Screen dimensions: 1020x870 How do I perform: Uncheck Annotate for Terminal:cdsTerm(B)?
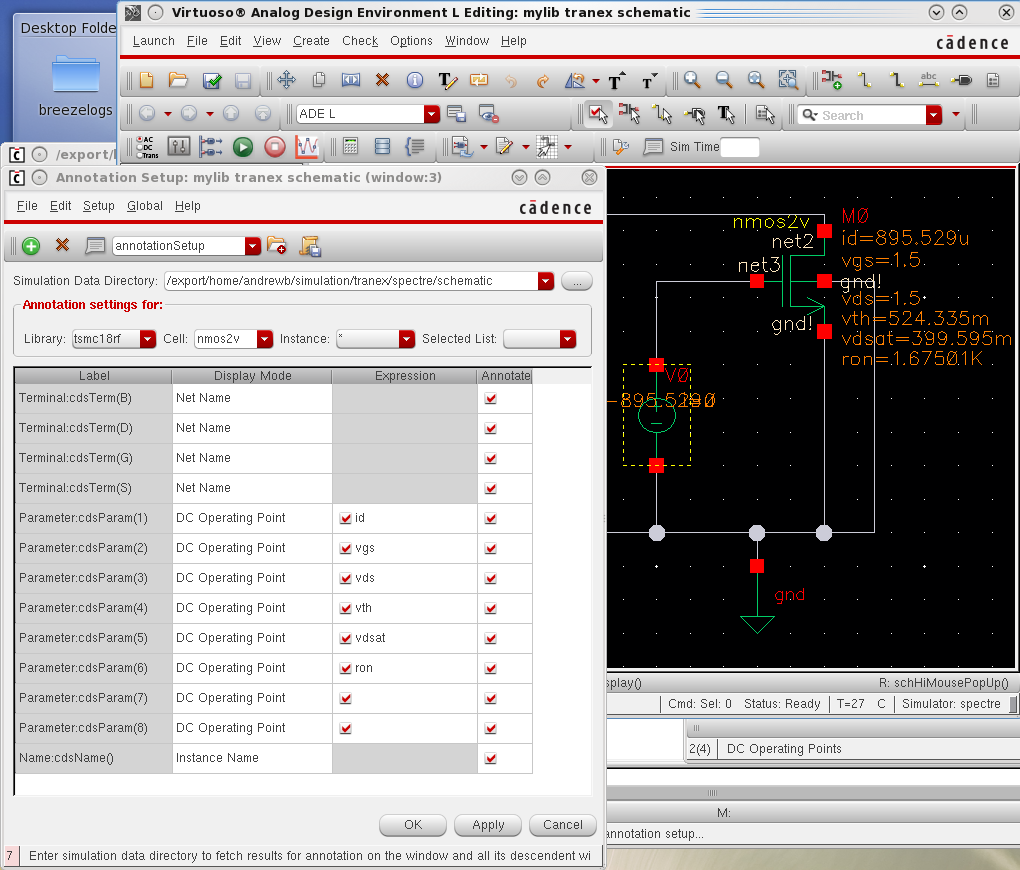tap(490, 398)
